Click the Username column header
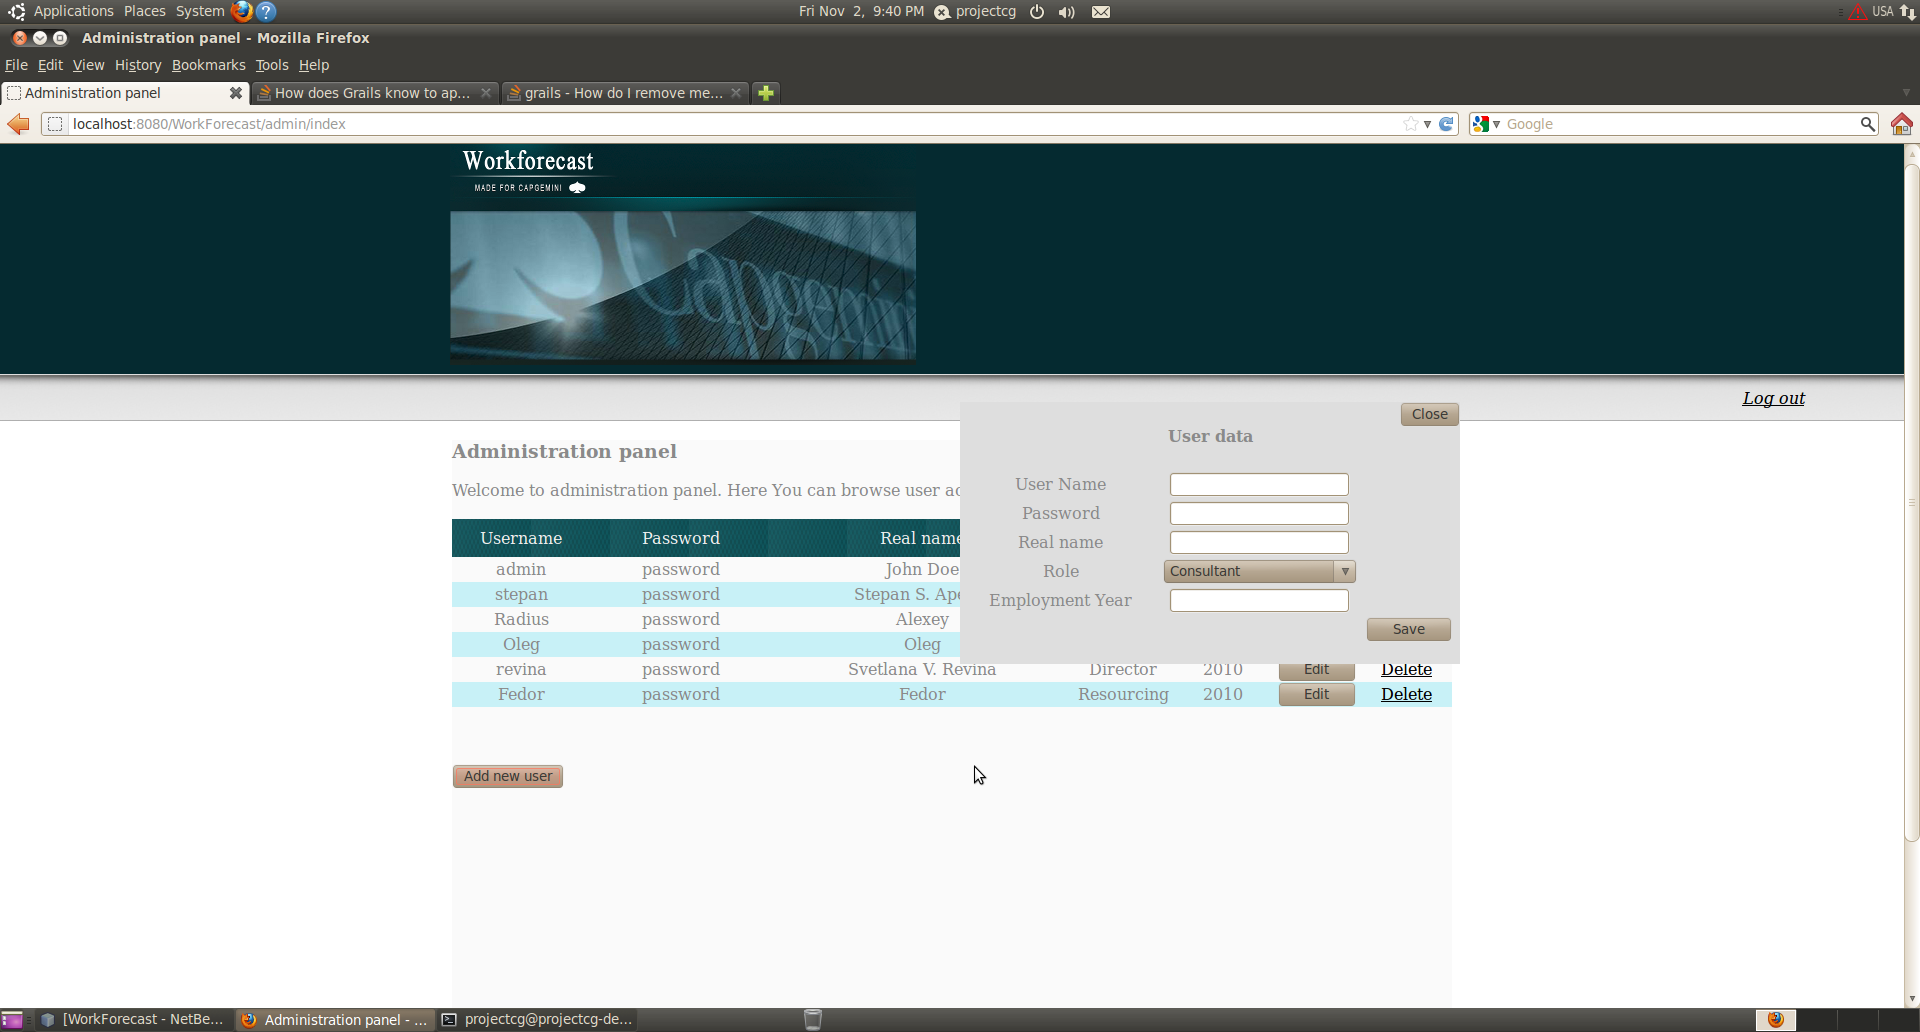This screenshot has height=1032, width=1920. (521, 538)
